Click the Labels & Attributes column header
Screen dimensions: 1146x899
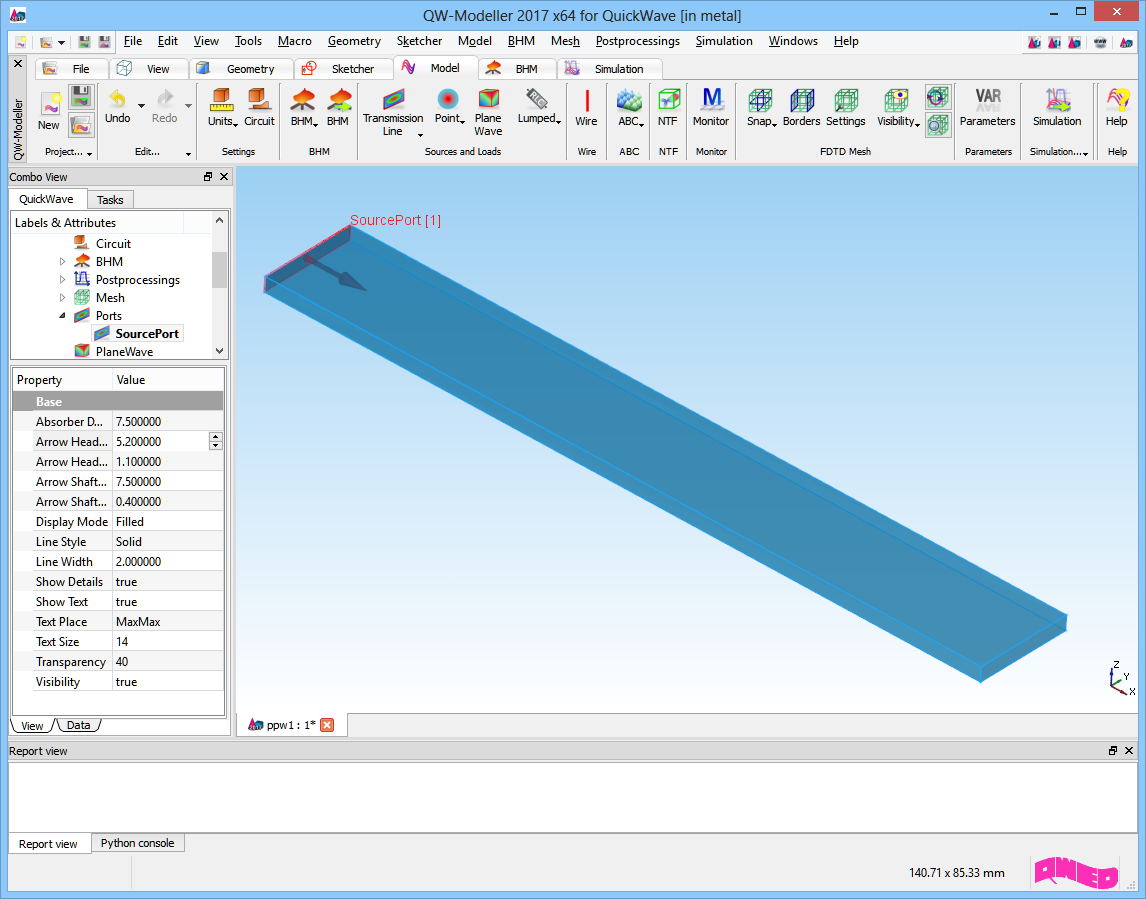(x=98, y=222)
